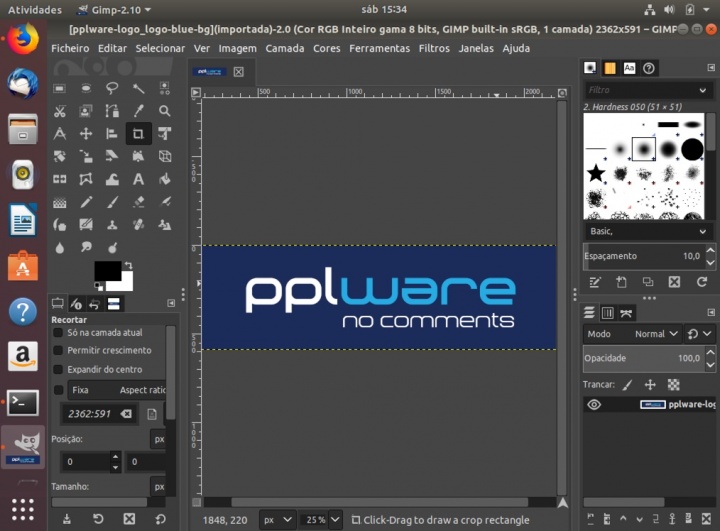720x531 pixels.
Task: Select the Text tool
Action: [x=138, y=179]
